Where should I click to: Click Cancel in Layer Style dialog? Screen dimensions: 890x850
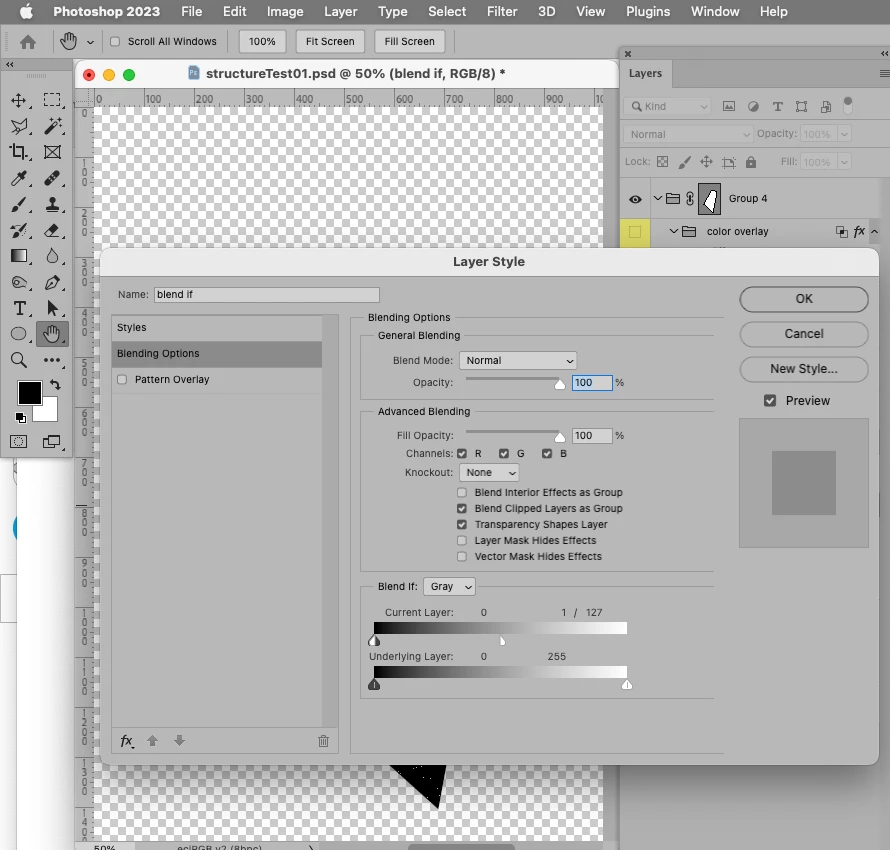(x=804, y=334)
